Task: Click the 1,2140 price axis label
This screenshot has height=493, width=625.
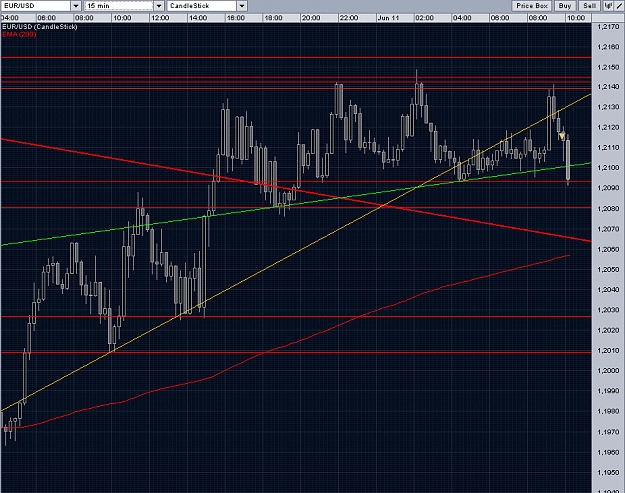Action: click(608, 87)
